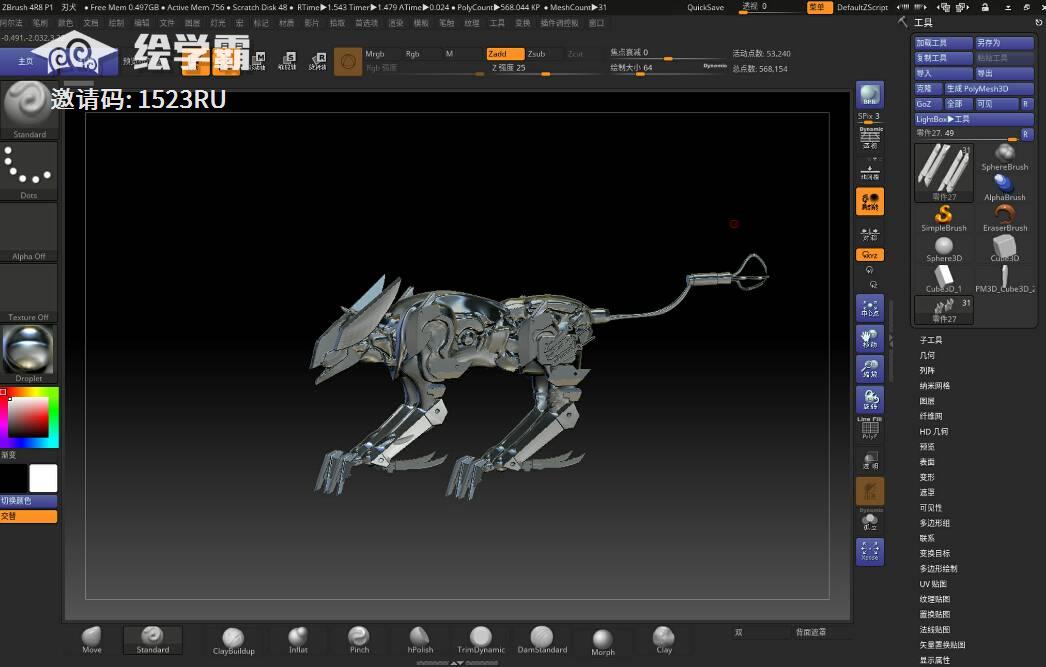Image resolution: width=1046 pixels, height=667 pixels.
Task: Adjust the 绘制大小 64 slider
Action: tap(668, 68)
